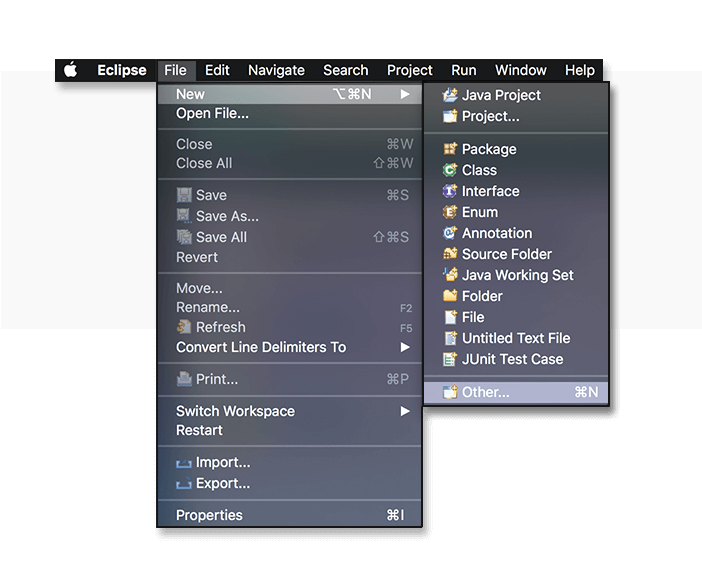Expand Convert Line Delimiters To arrow

405,347
